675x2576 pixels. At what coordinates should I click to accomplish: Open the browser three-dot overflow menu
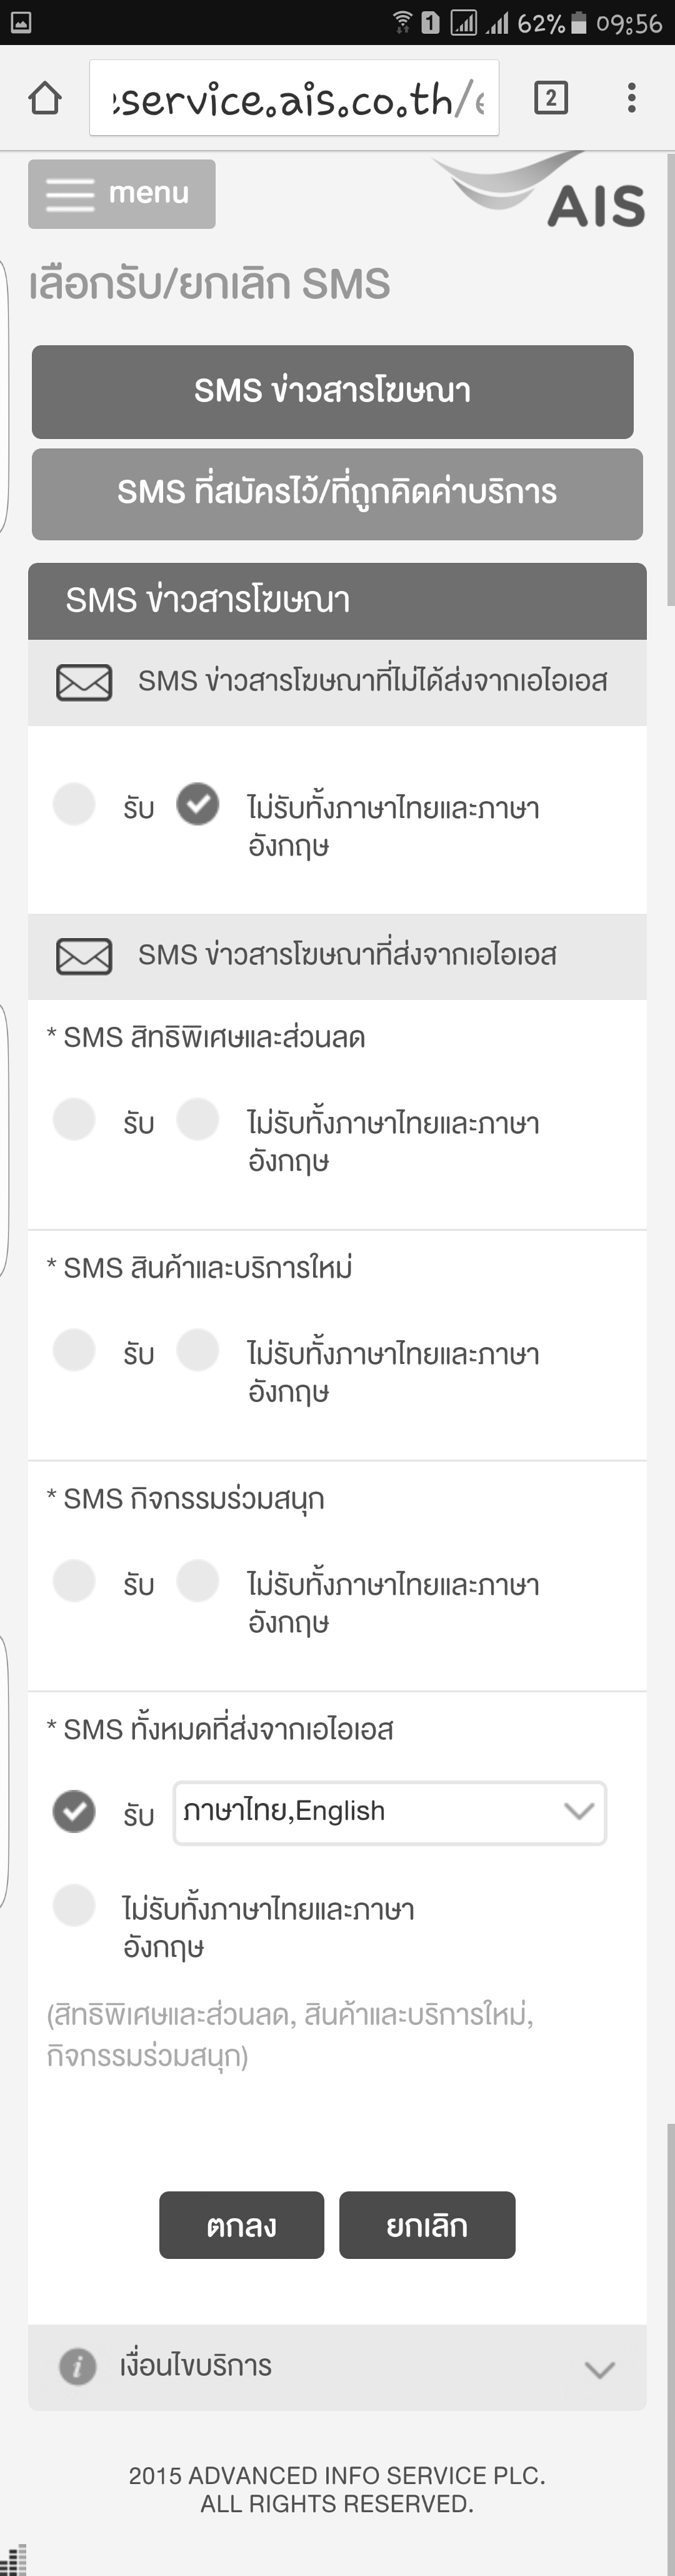[631, 98]
